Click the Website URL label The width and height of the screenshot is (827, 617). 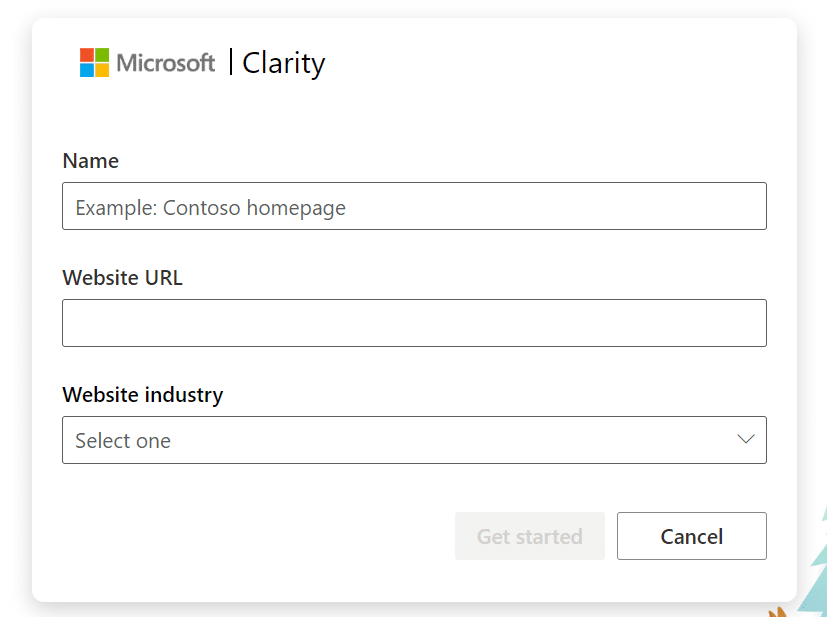[122, 278]
